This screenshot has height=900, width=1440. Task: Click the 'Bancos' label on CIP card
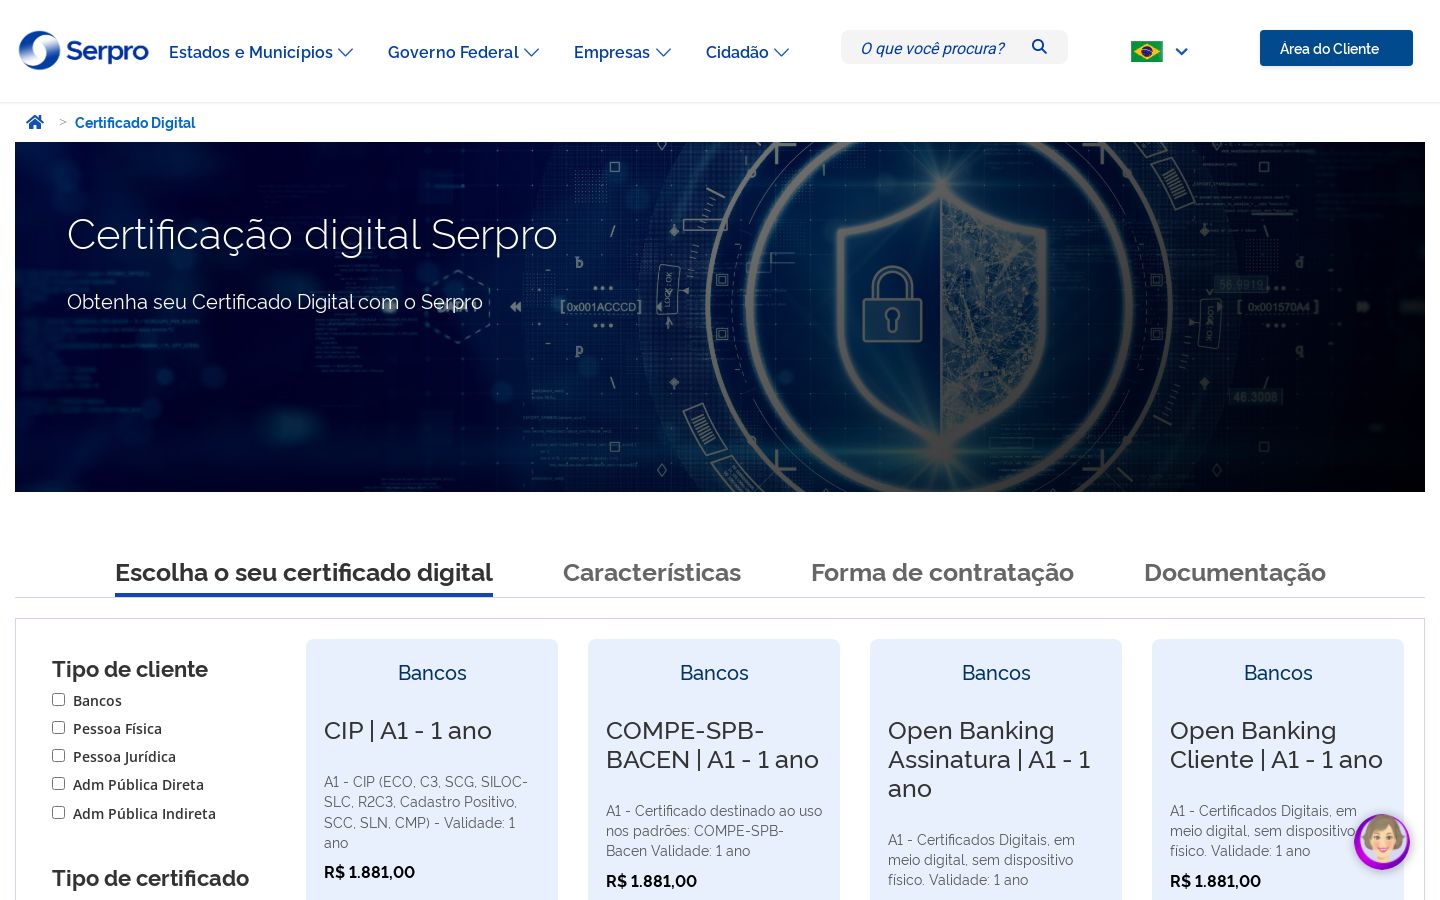432,673
